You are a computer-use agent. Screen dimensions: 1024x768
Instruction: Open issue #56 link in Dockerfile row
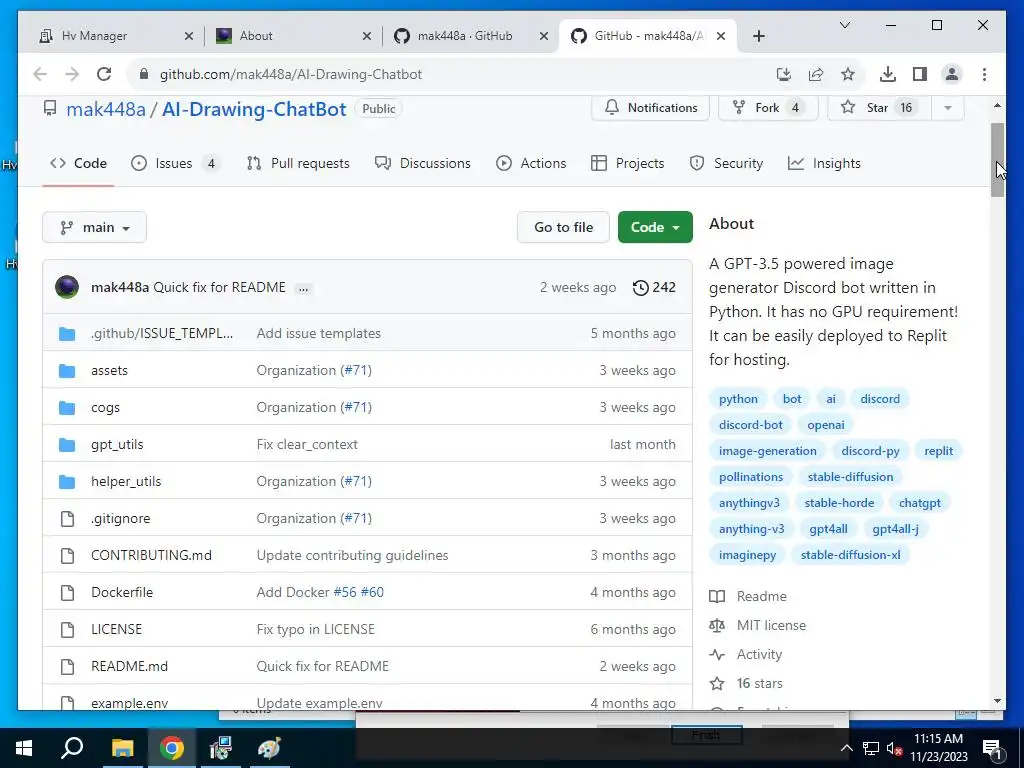(x=345, y=592)
